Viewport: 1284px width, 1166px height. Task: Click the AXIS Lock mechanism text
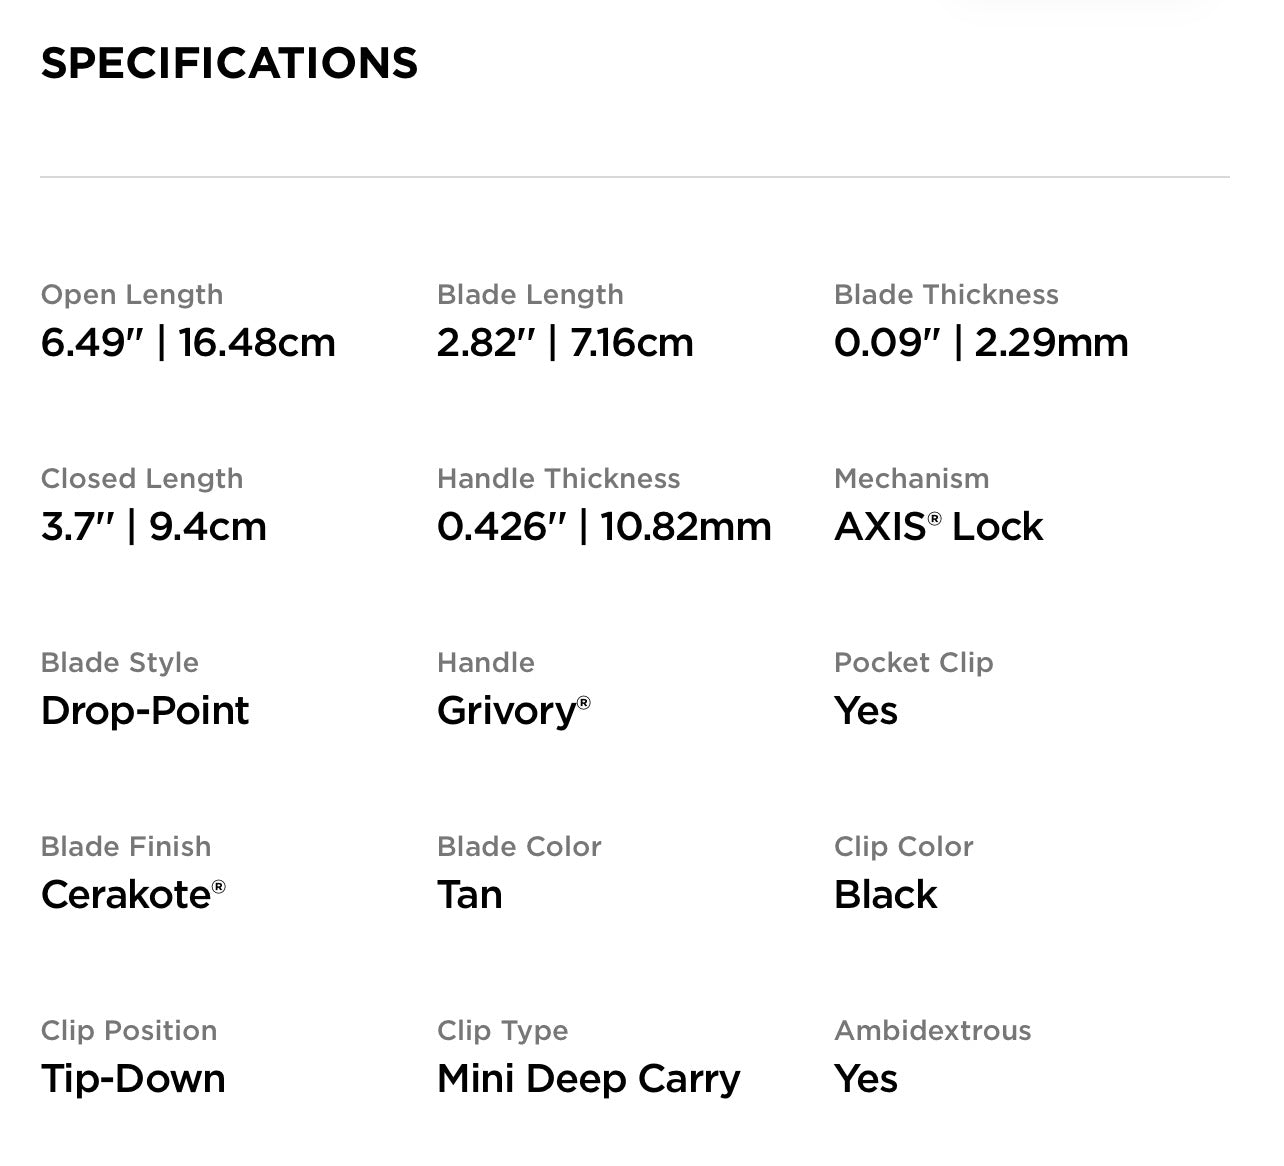point(939,527)
